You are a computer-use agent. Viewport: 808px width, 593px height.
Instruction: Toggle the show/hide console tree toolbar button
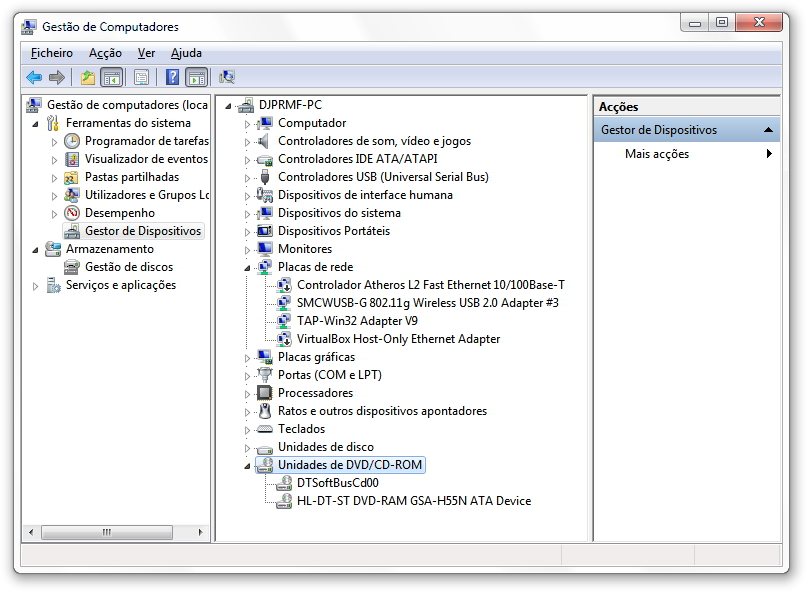tap(112, 77)
